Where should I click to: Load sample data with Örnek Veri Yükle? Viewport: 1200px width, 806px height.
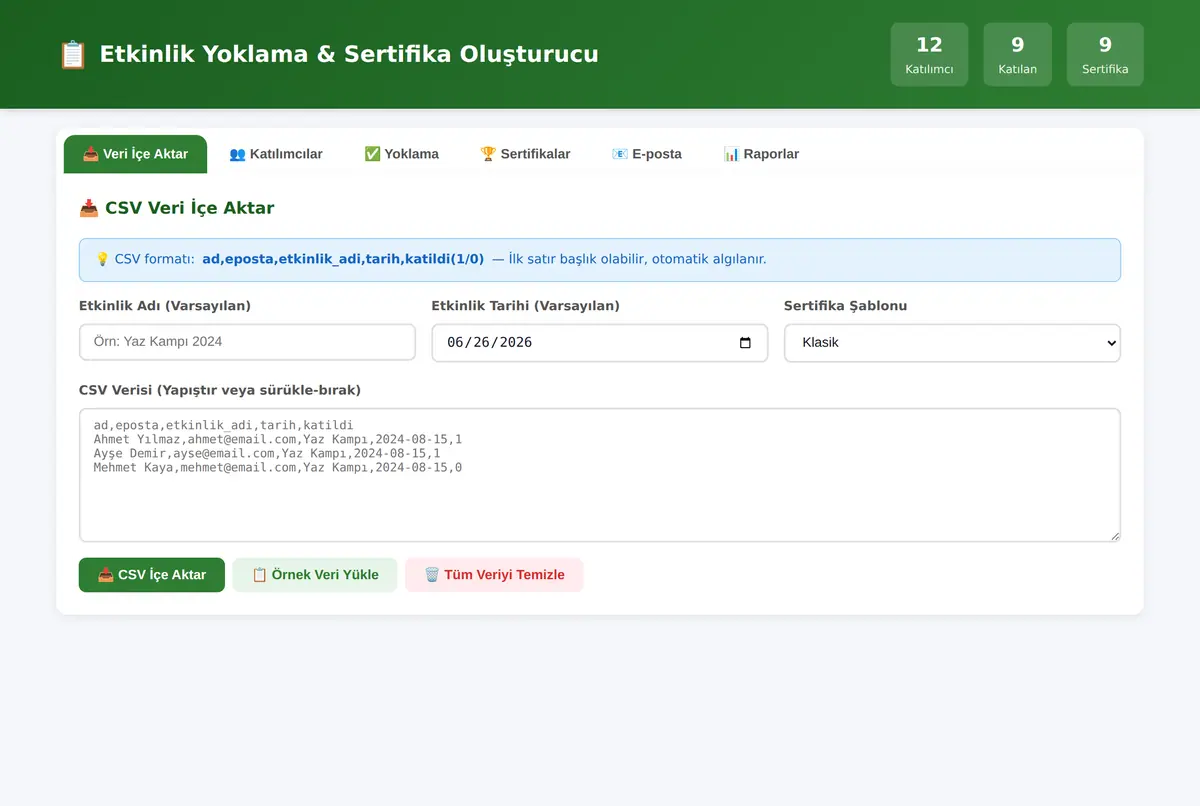click(x=315, y=575)
